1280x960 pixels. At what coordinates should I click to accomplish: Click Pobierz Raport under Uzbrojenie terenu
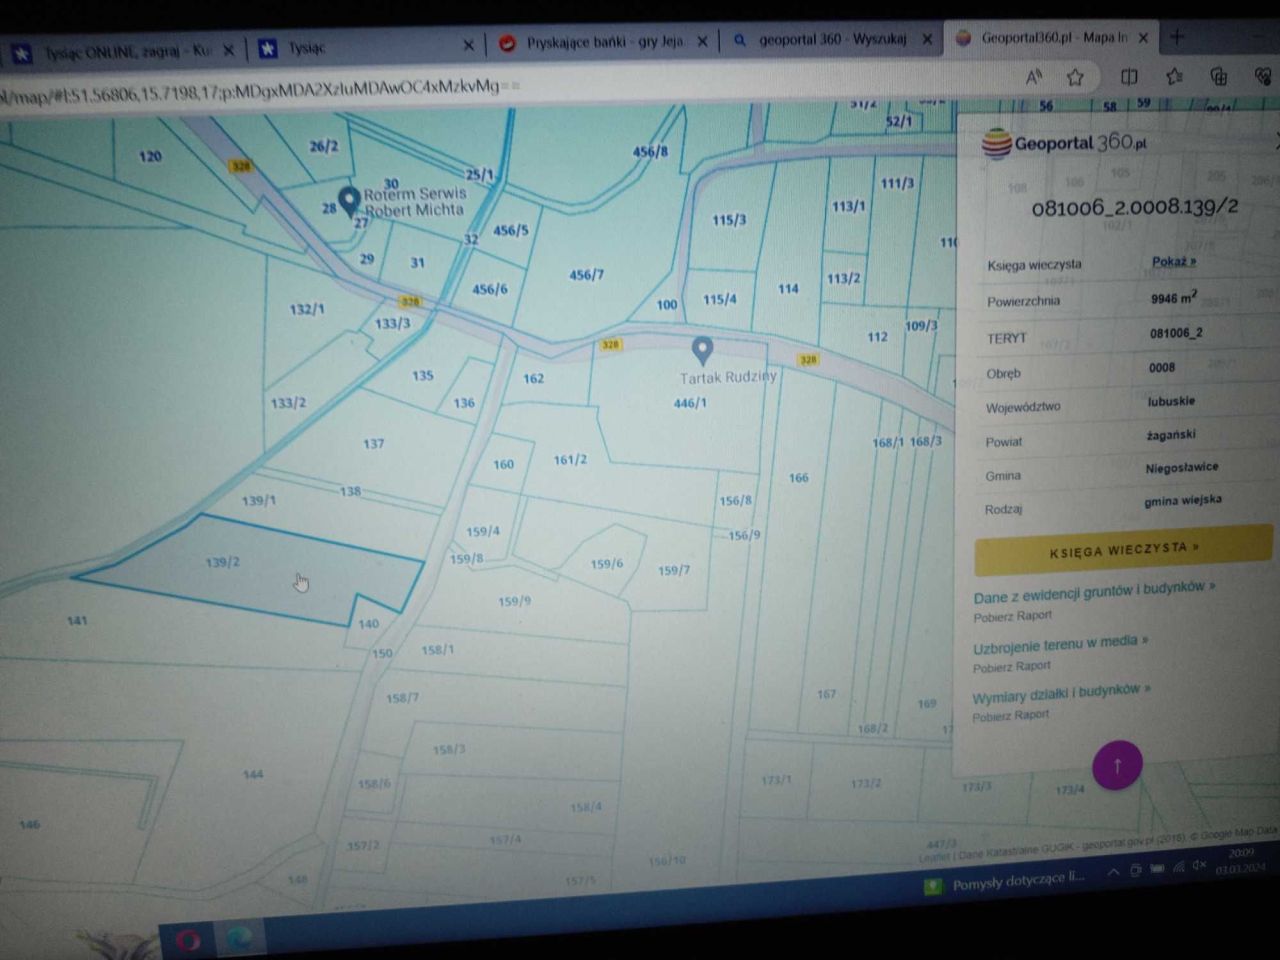pyautogui.click(x=1011, y=667)
